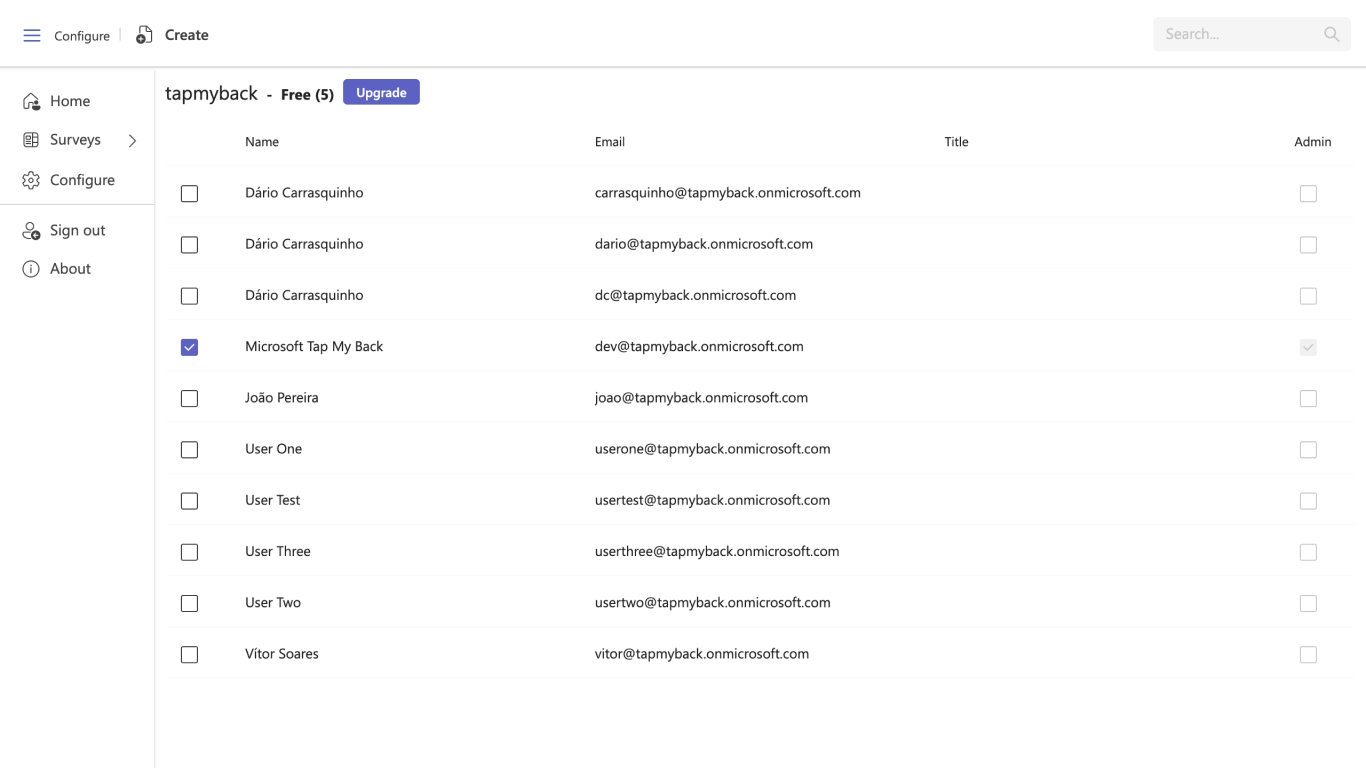Toggle Admin checkbox for User One
The height and width of the screenshot is (768, 1366).
(x=1308, y=450)
